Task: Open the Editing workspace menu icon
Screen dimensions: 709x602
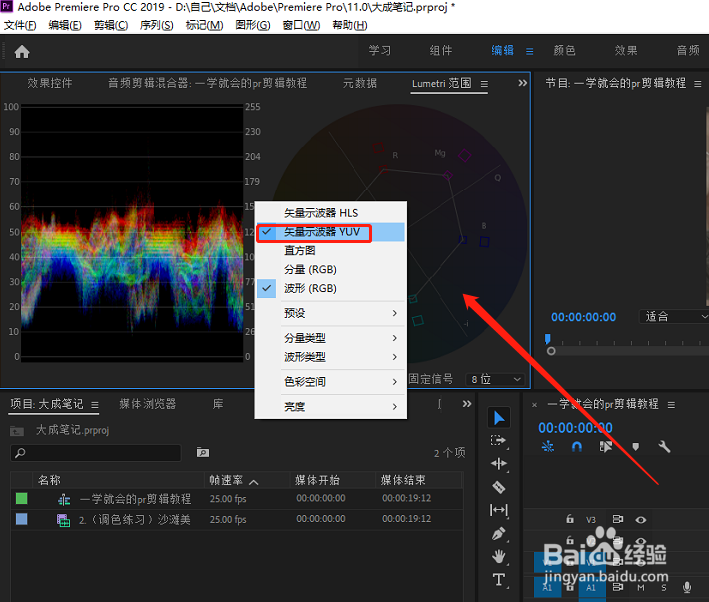Action: pos(529,52)
